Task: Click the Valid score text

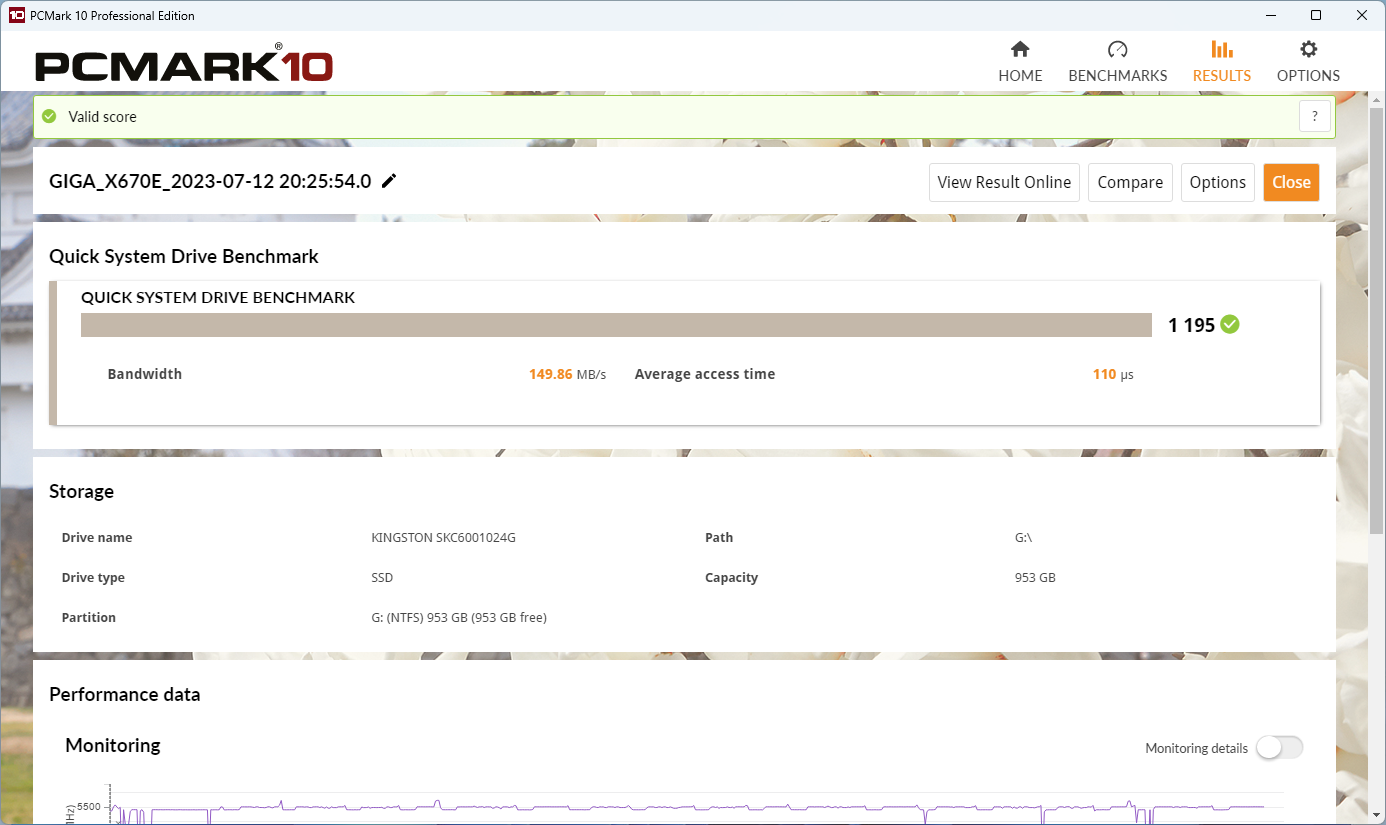Action: [x=102, y=116]
